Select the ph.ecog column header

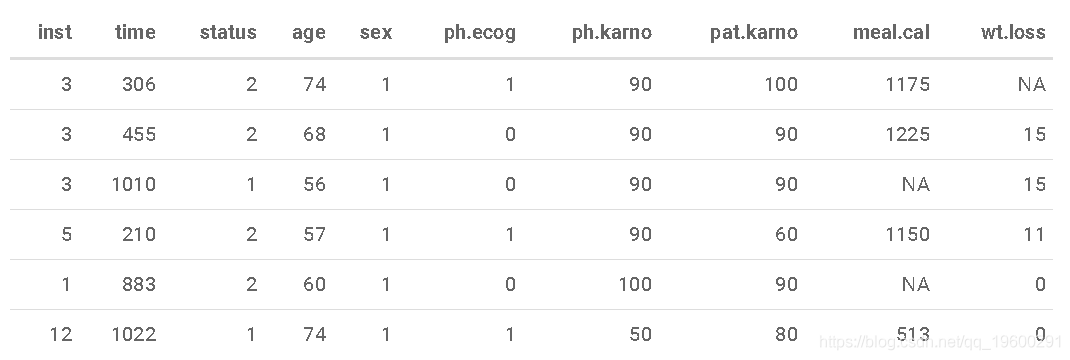point(480,33)
